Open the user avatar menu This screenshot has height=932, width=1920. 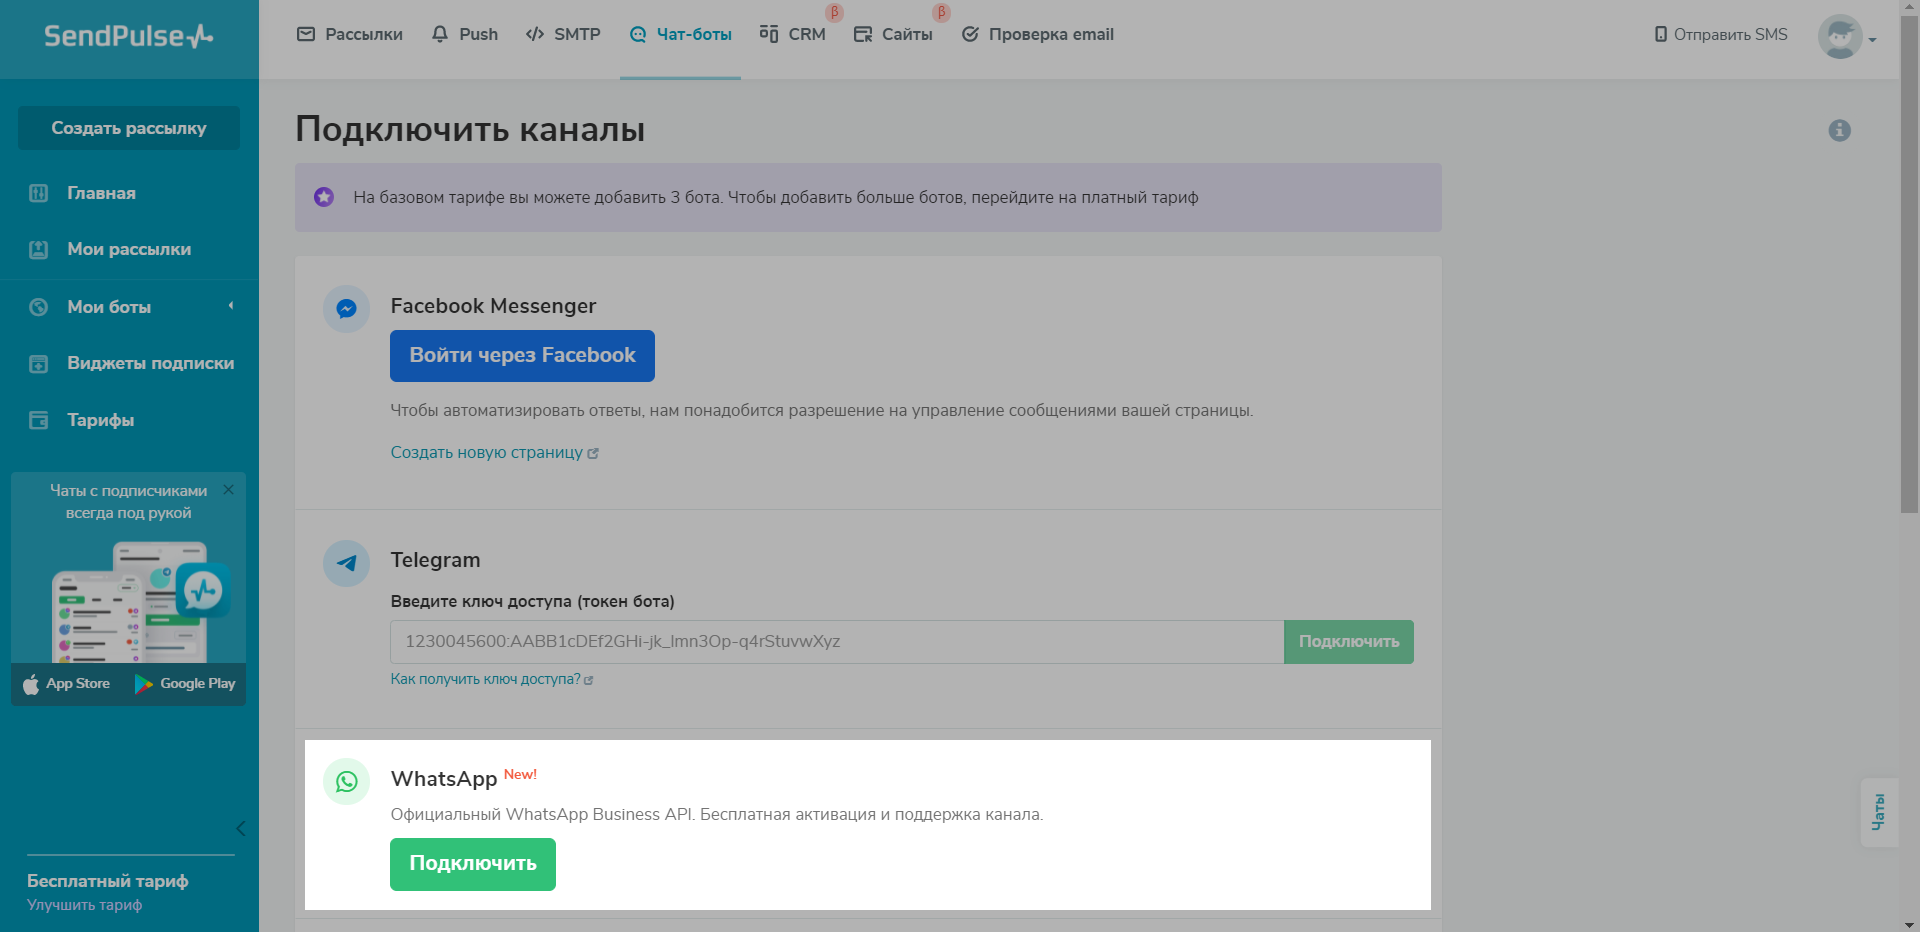coord(1846,37)
